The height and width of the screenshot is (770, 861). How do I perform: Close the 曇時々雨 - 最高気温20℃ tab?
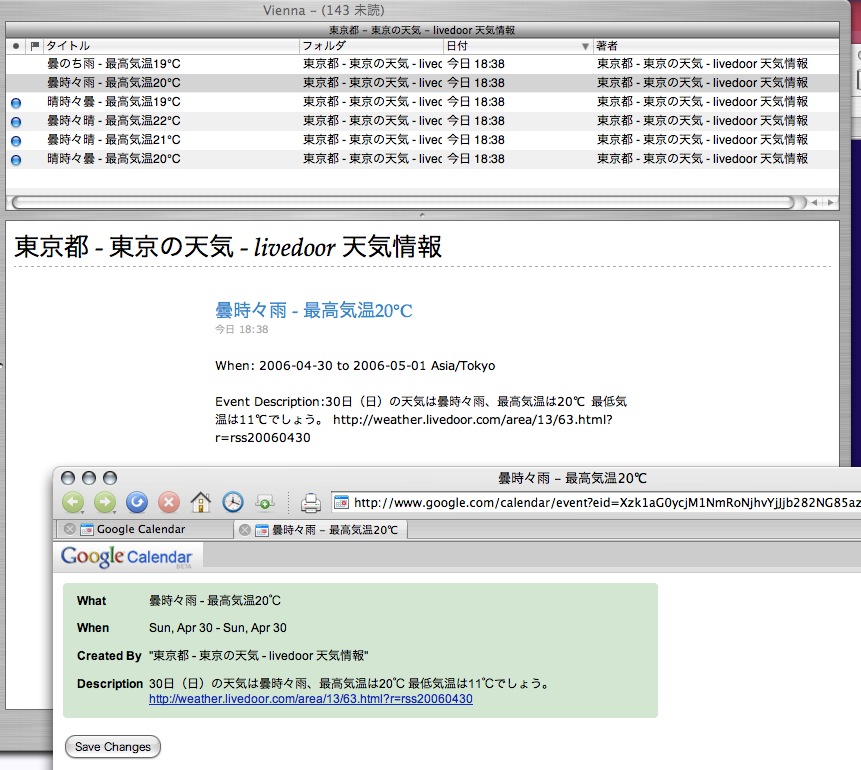point(245,529)
